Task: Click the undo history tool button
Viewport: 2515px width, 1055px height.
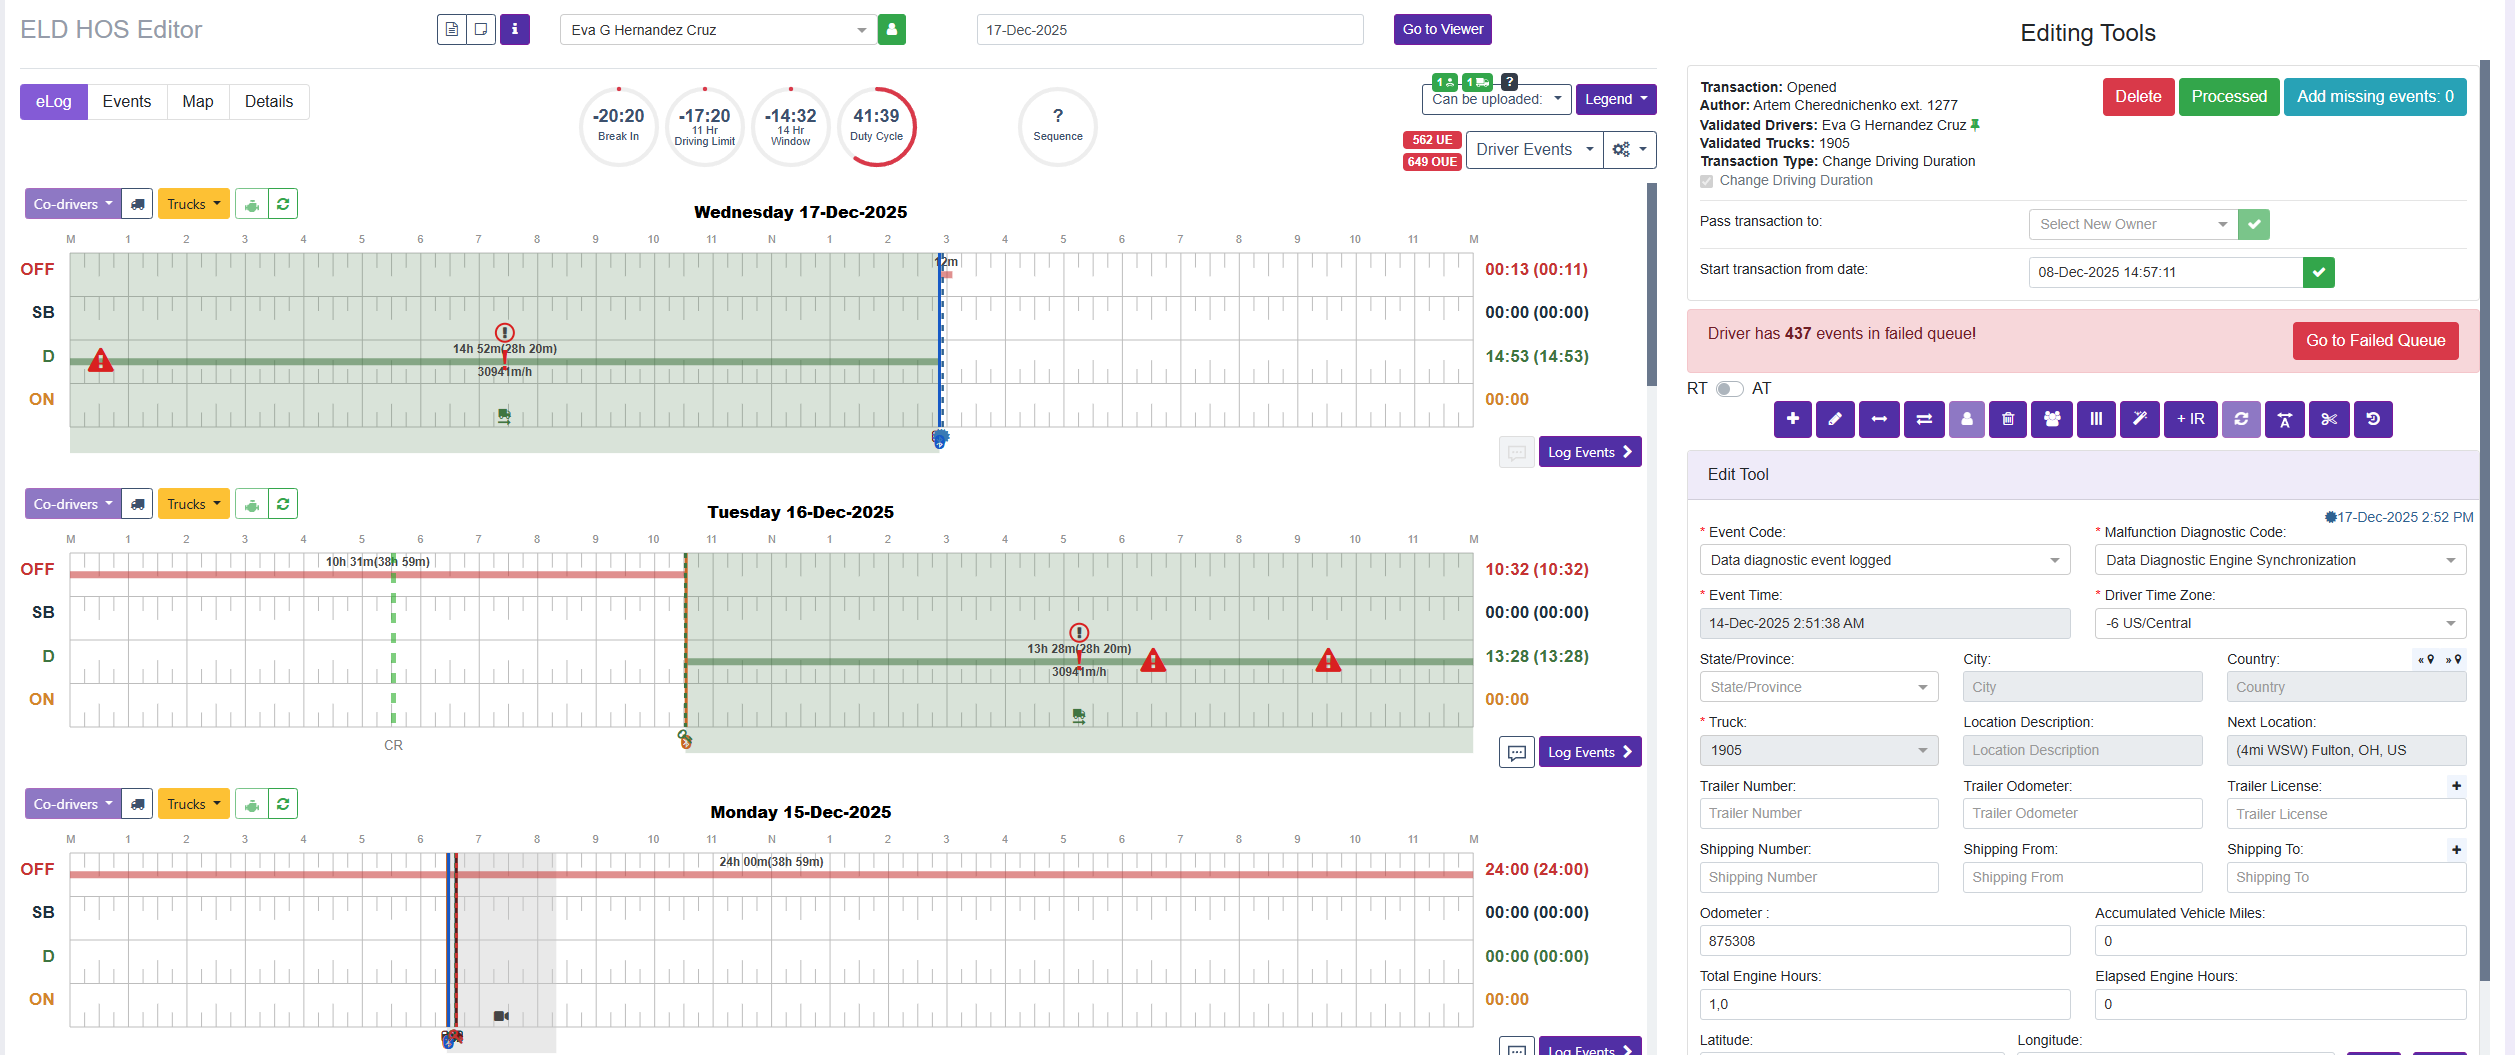Action: coord(2373,419)
